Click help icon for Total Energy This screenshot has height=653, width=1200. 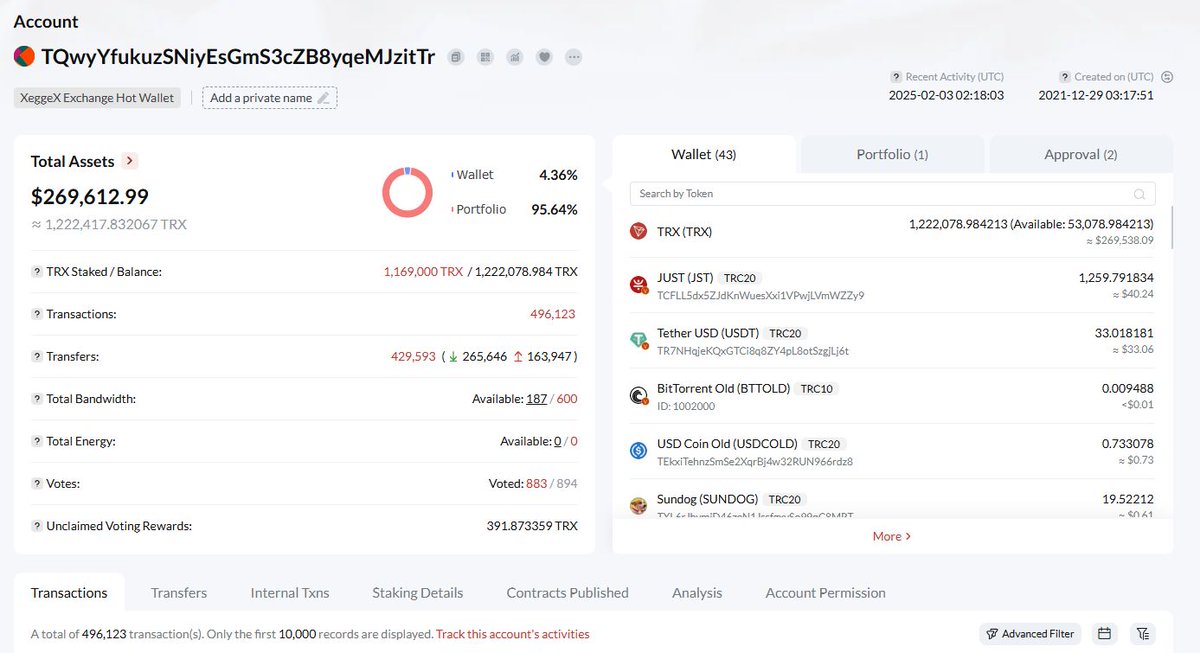[x=36, y=441]
